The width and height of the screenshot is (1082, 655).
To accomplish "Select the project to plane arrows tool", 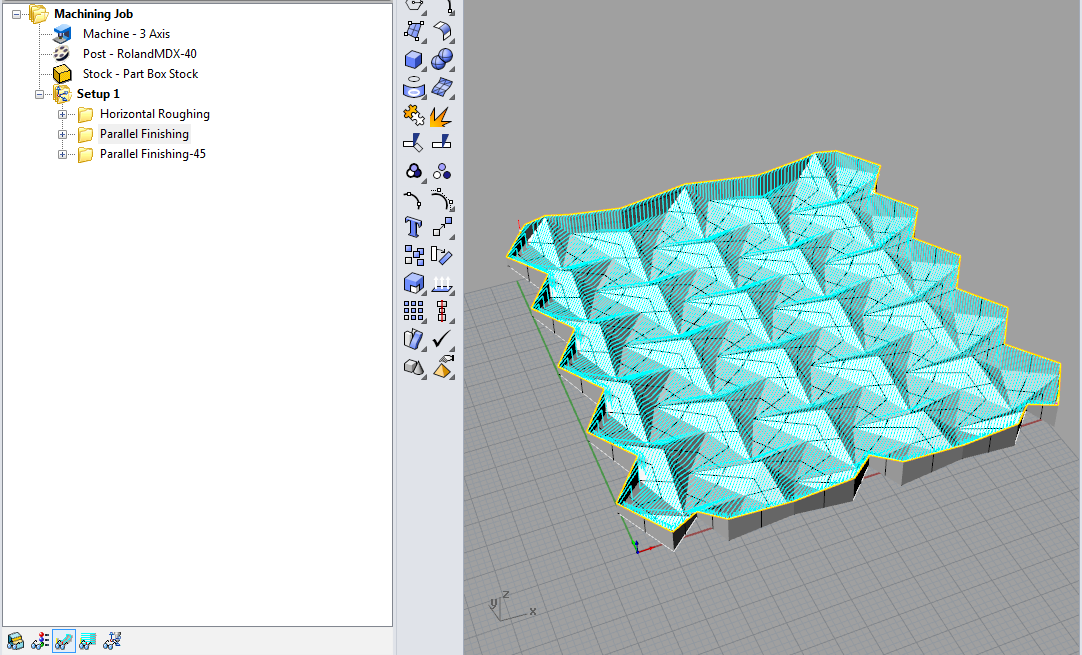I will (x=442, y=283).
